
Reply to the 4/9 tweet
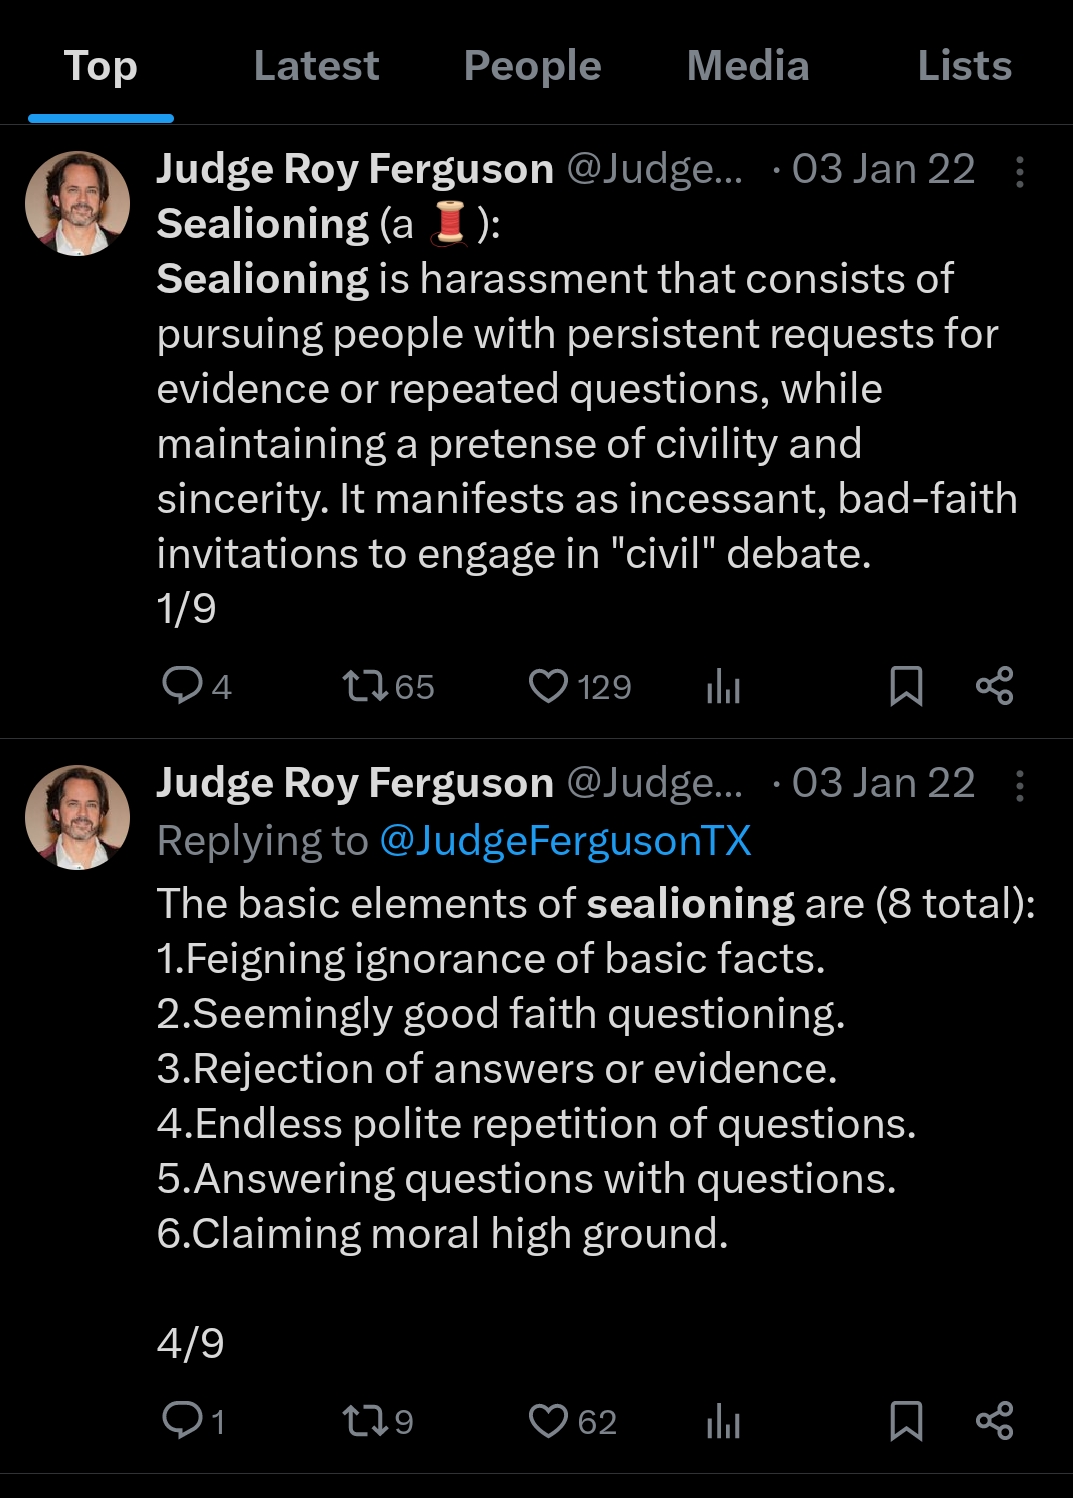[x=183, y=1420]
